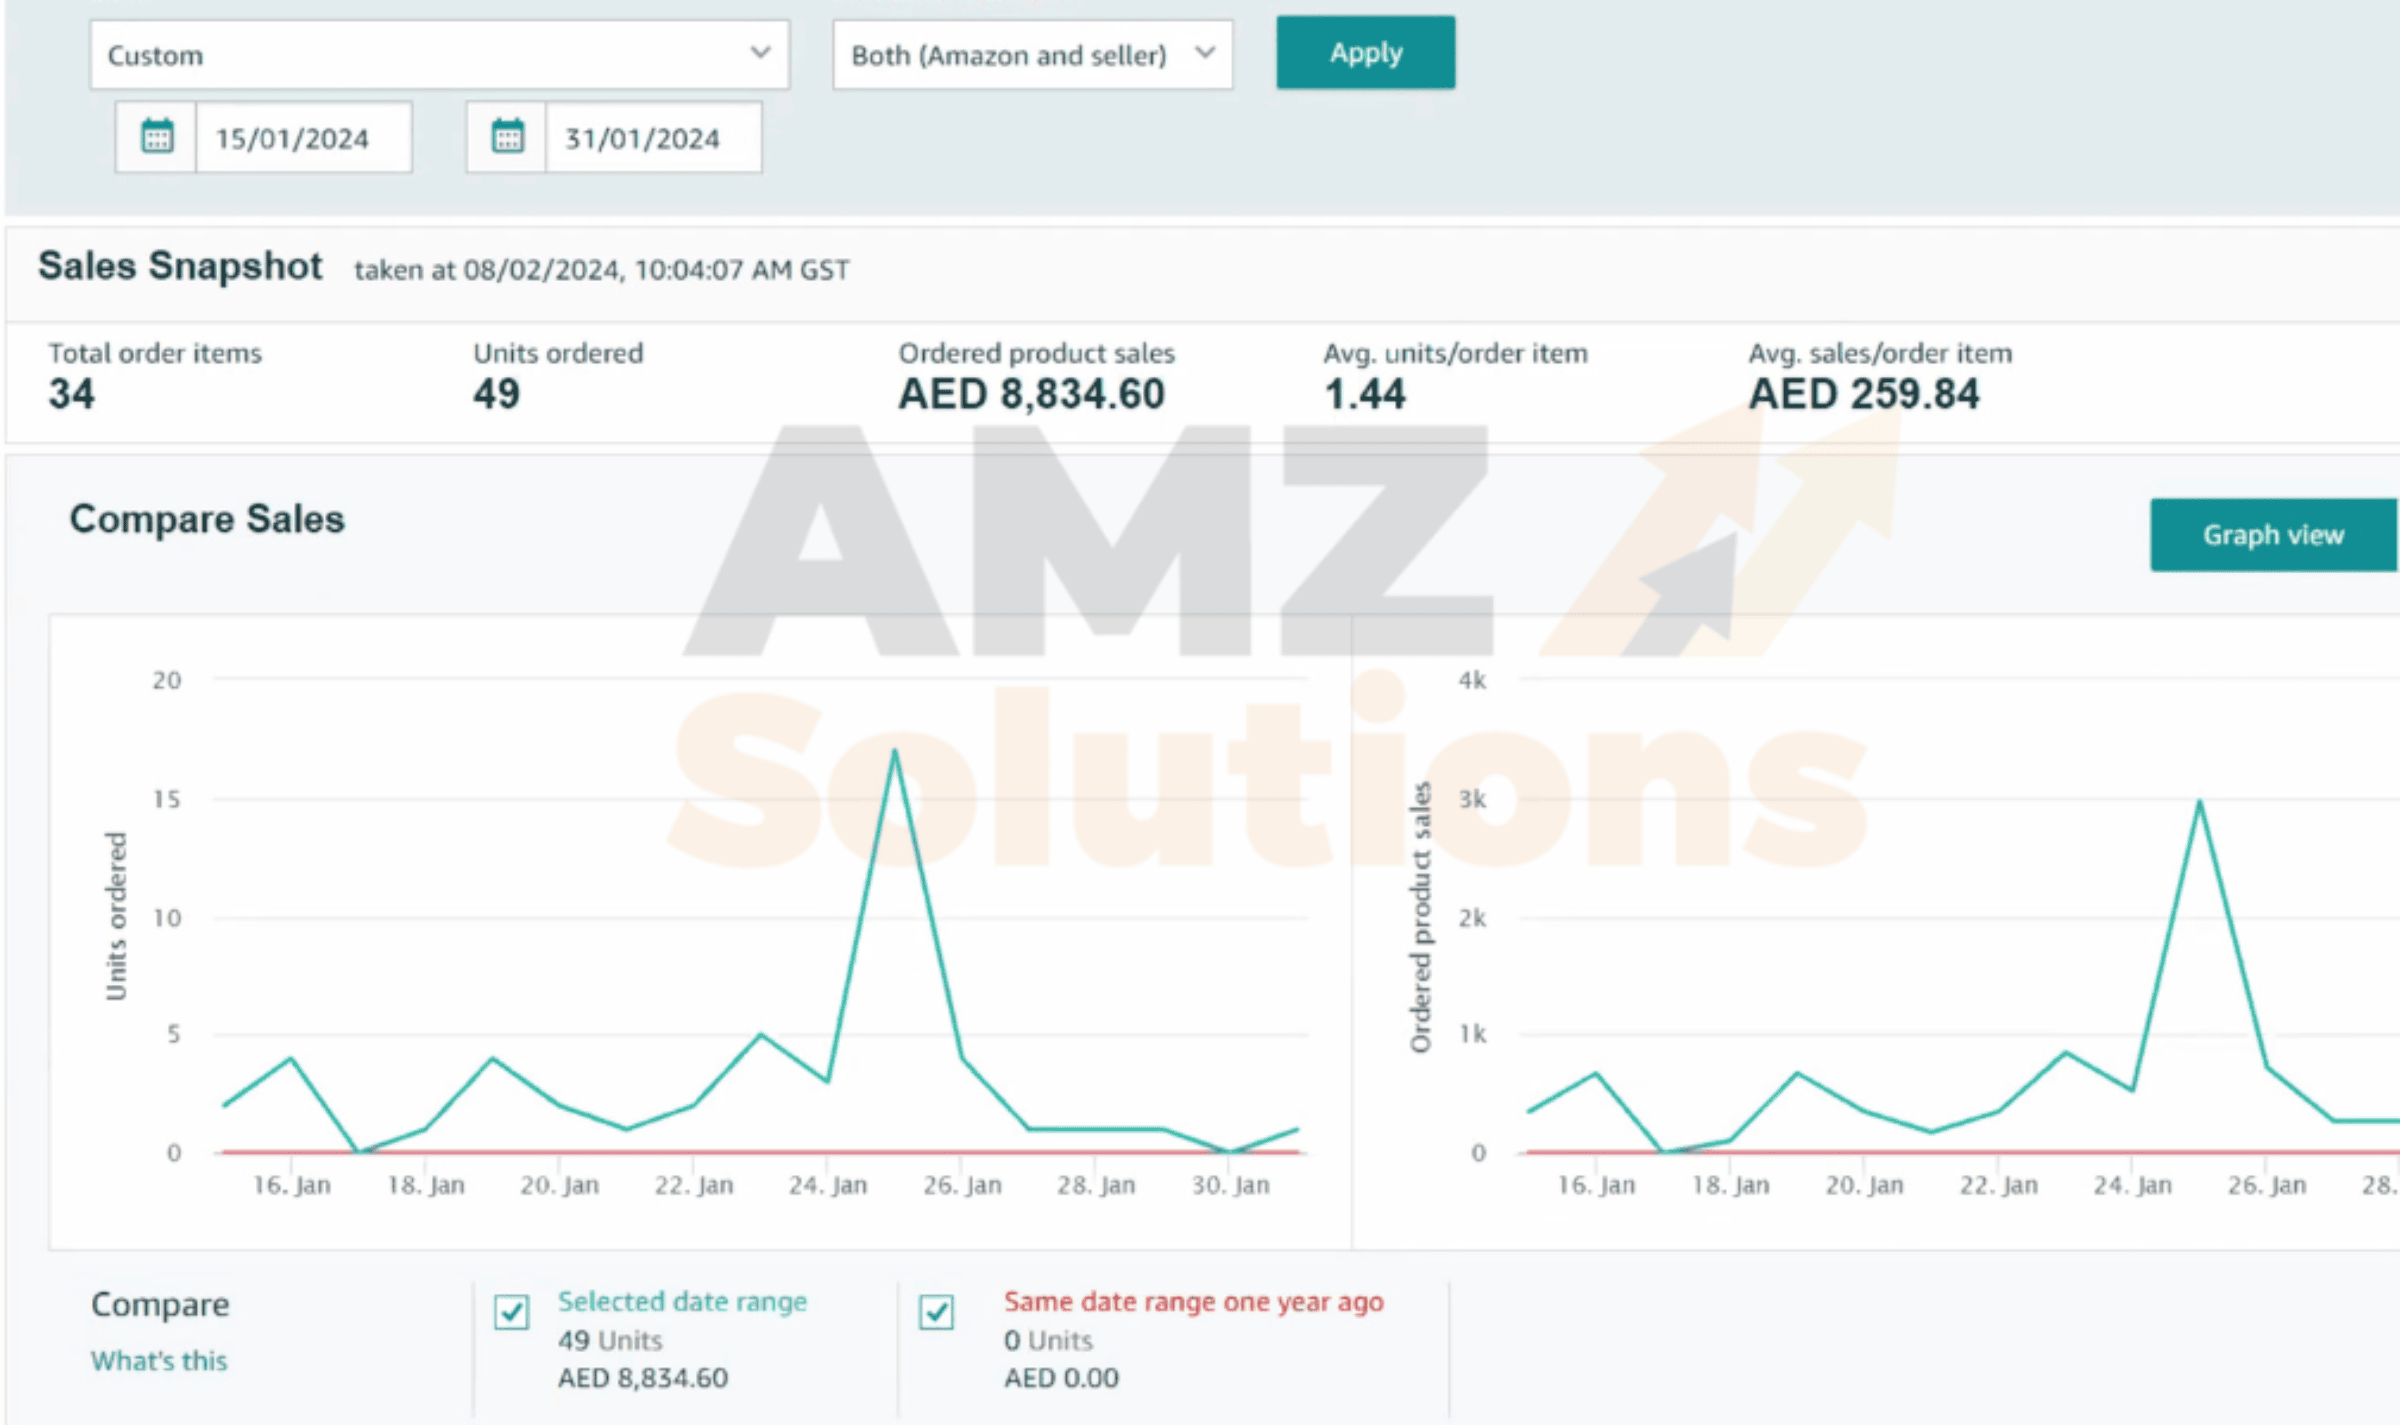Open the end date calendar picker
Screen dimensions: 2400x1425
507,137
